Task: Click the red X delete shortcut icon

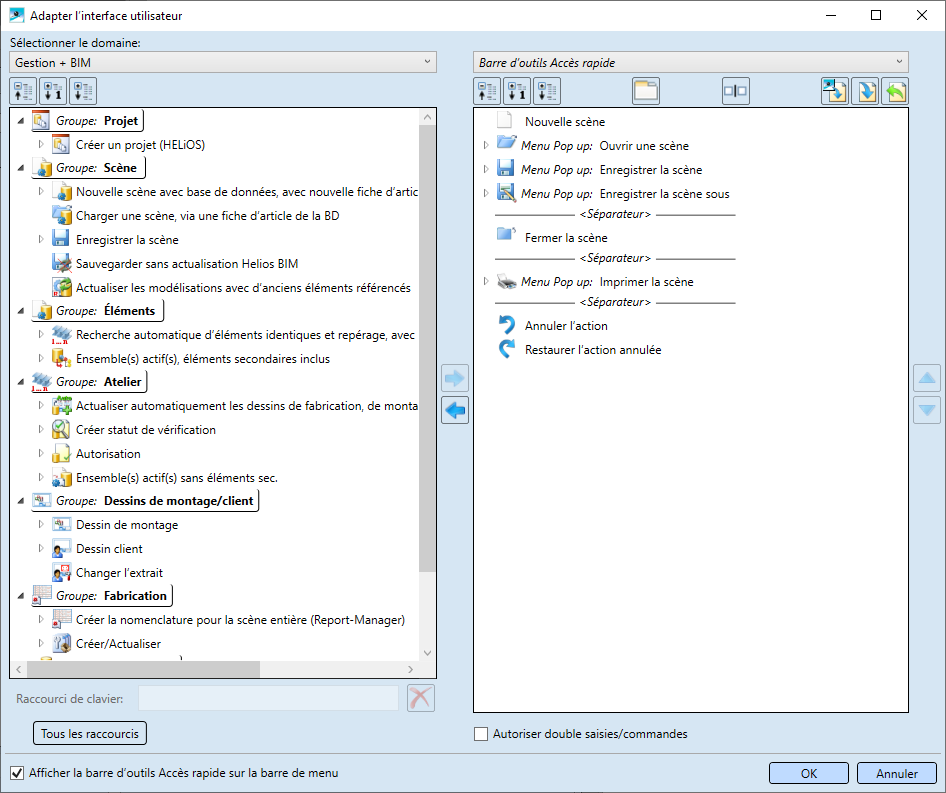Action: pyautogui.click(x=421, y=698)
